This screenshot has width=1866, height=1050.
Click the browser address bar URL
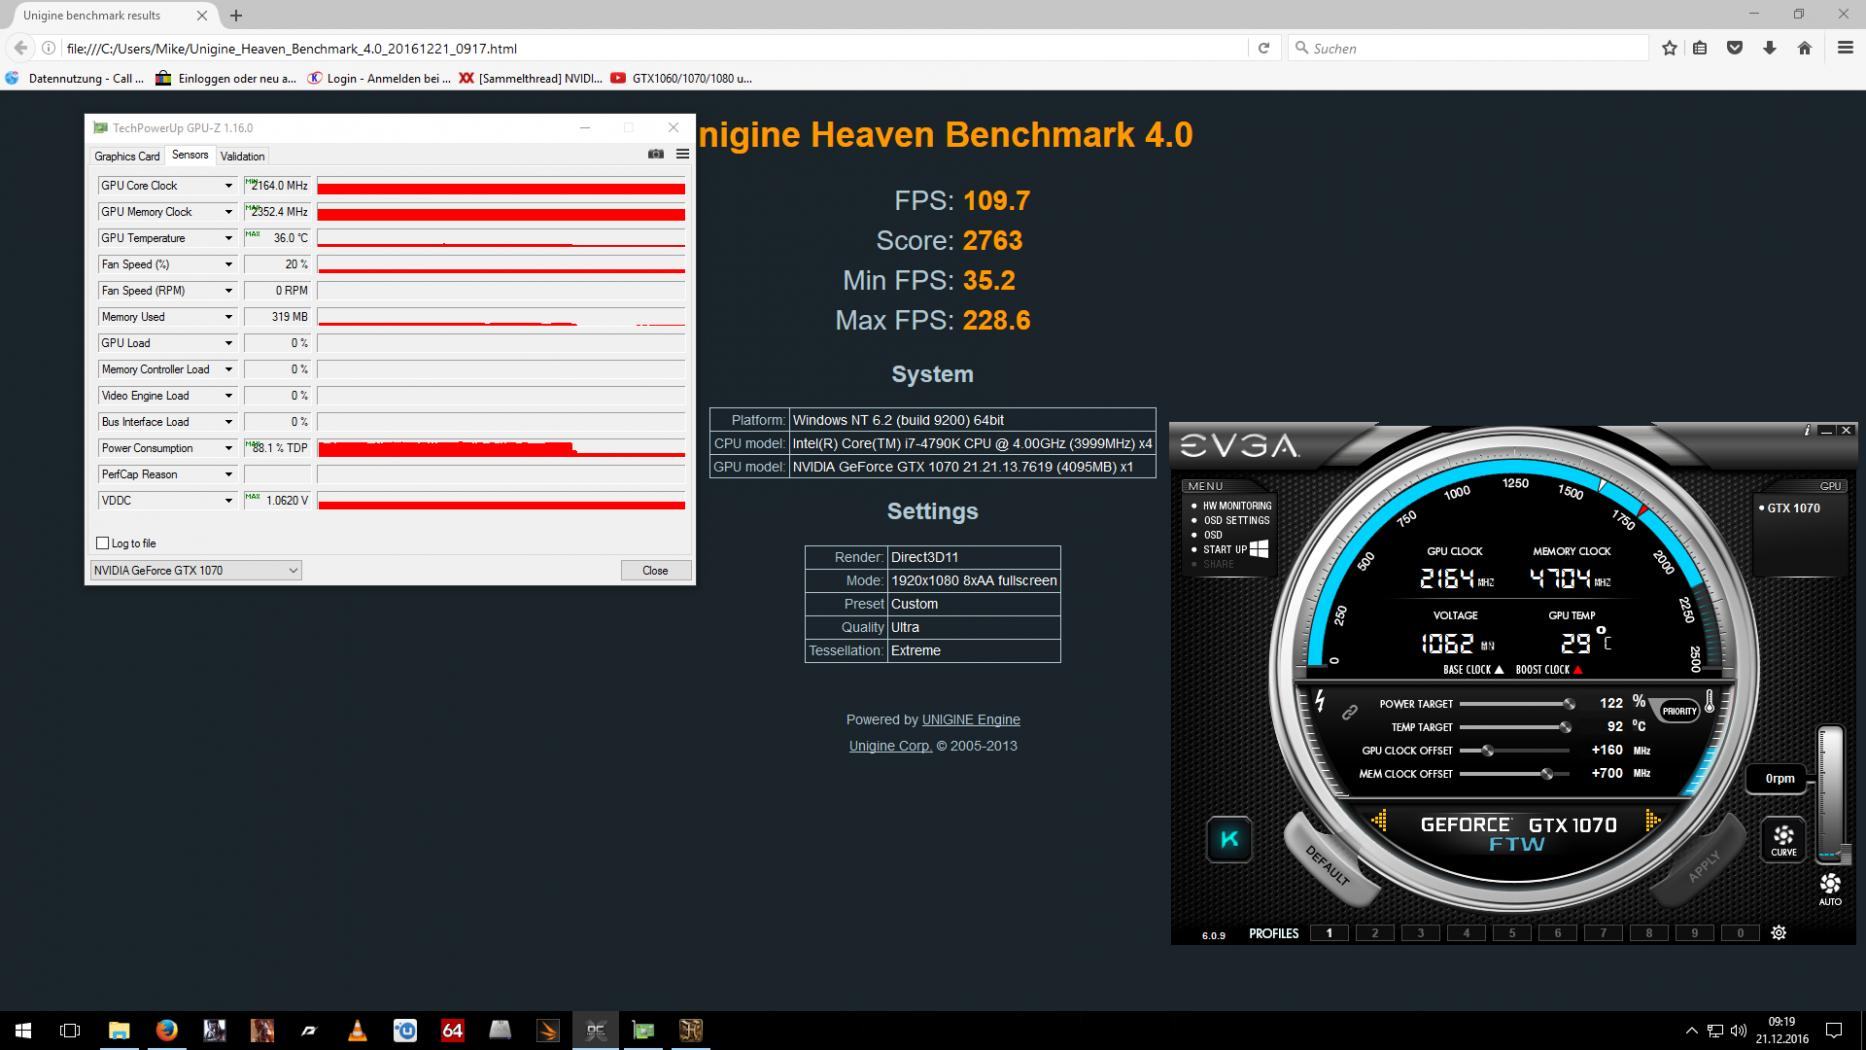pos(292,48)
